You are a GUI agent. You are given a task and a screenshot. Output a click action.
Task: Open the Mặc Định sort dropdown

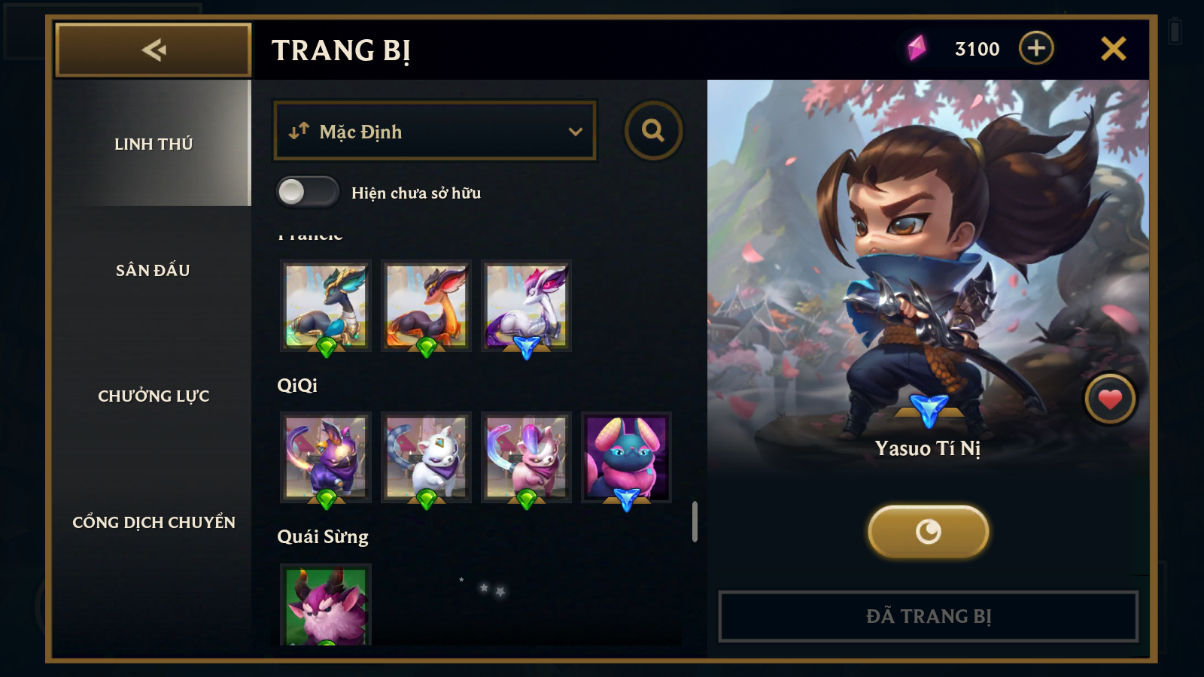435,131
